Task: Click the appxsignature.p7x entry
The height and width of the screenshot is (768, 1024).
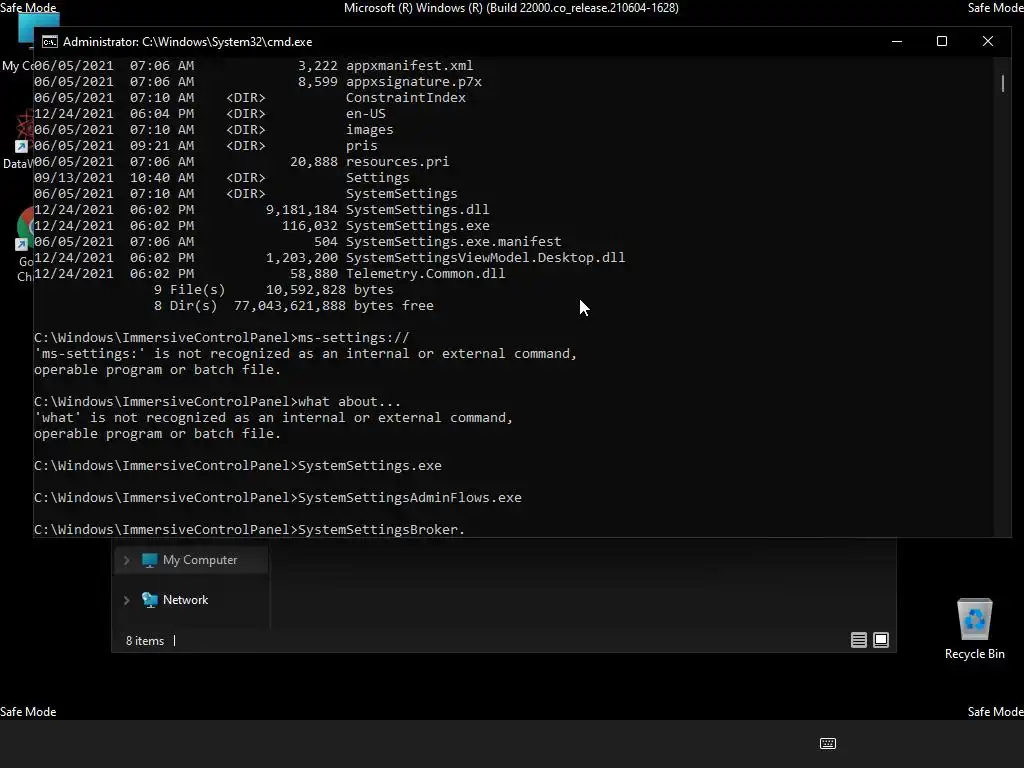Action: click(x=413, y=82)
